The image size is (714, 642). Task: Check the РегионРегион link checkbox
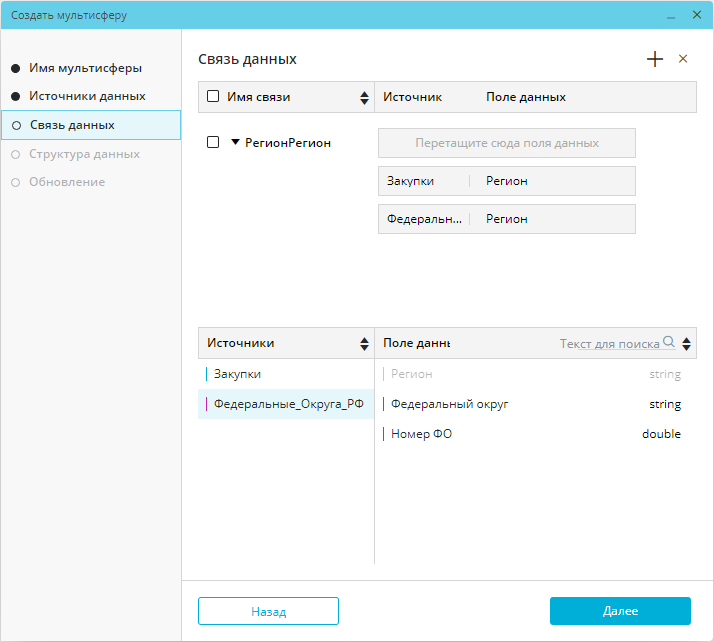(213, 142)
